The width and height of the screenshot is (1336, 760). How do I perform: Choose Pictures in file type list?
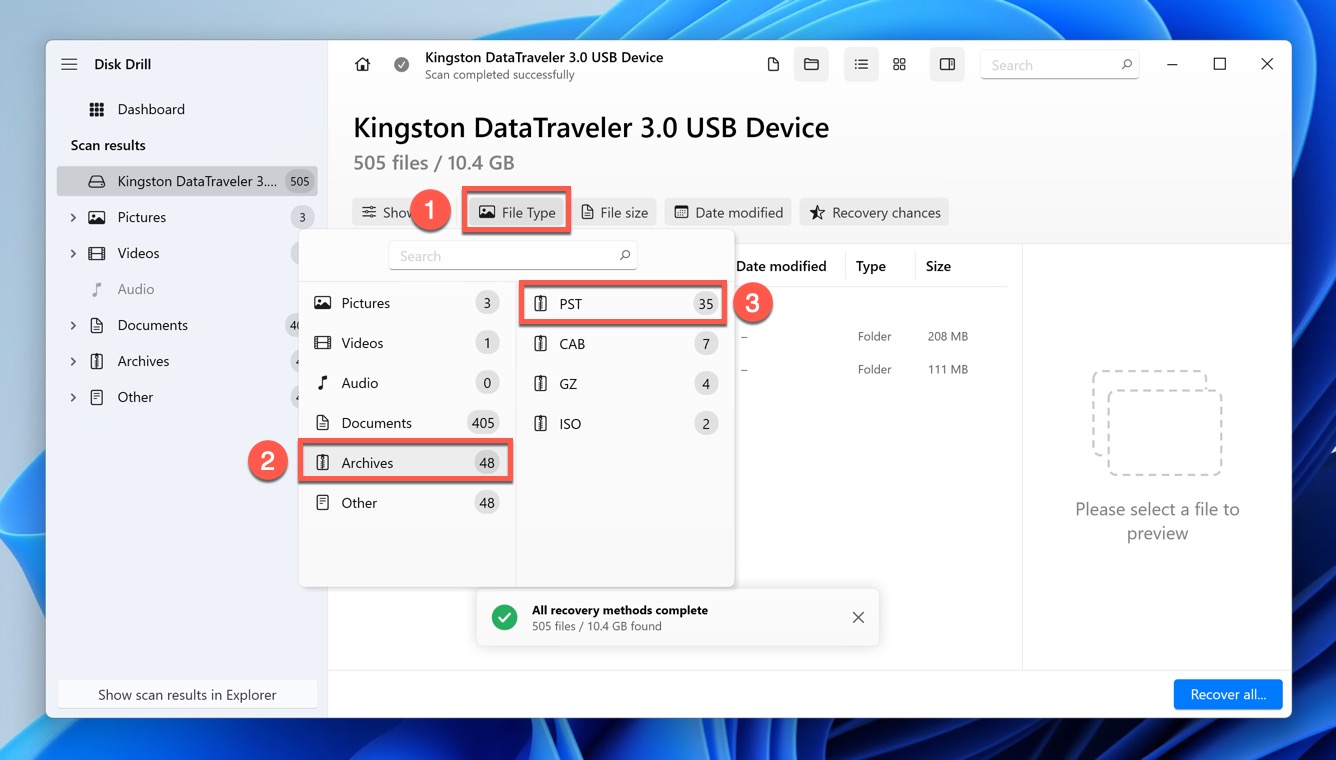pyautogui.click(x=406, y=303)
